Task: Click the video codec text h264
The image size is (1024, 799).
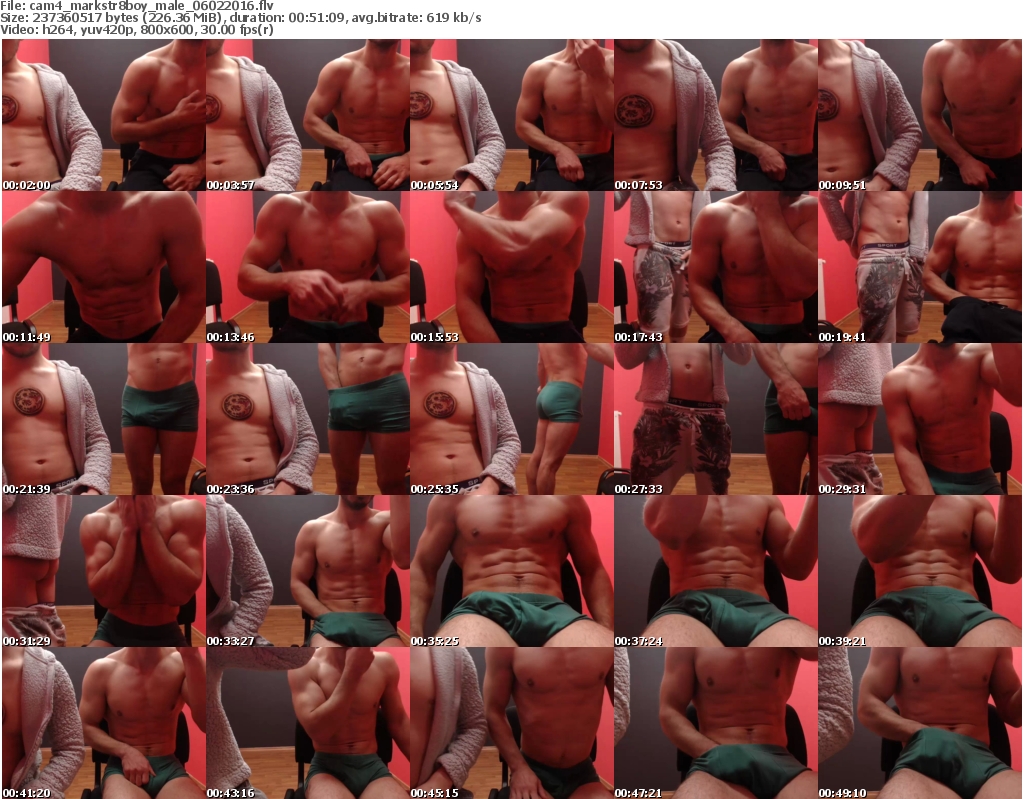Action: tap(56, 29)
